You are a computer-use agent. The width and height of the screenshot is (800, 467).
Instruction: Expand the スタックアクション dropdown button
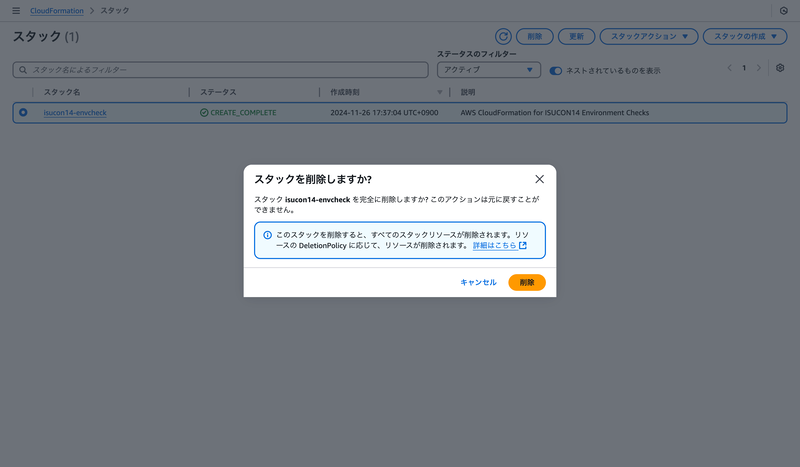tap(648, 36)
